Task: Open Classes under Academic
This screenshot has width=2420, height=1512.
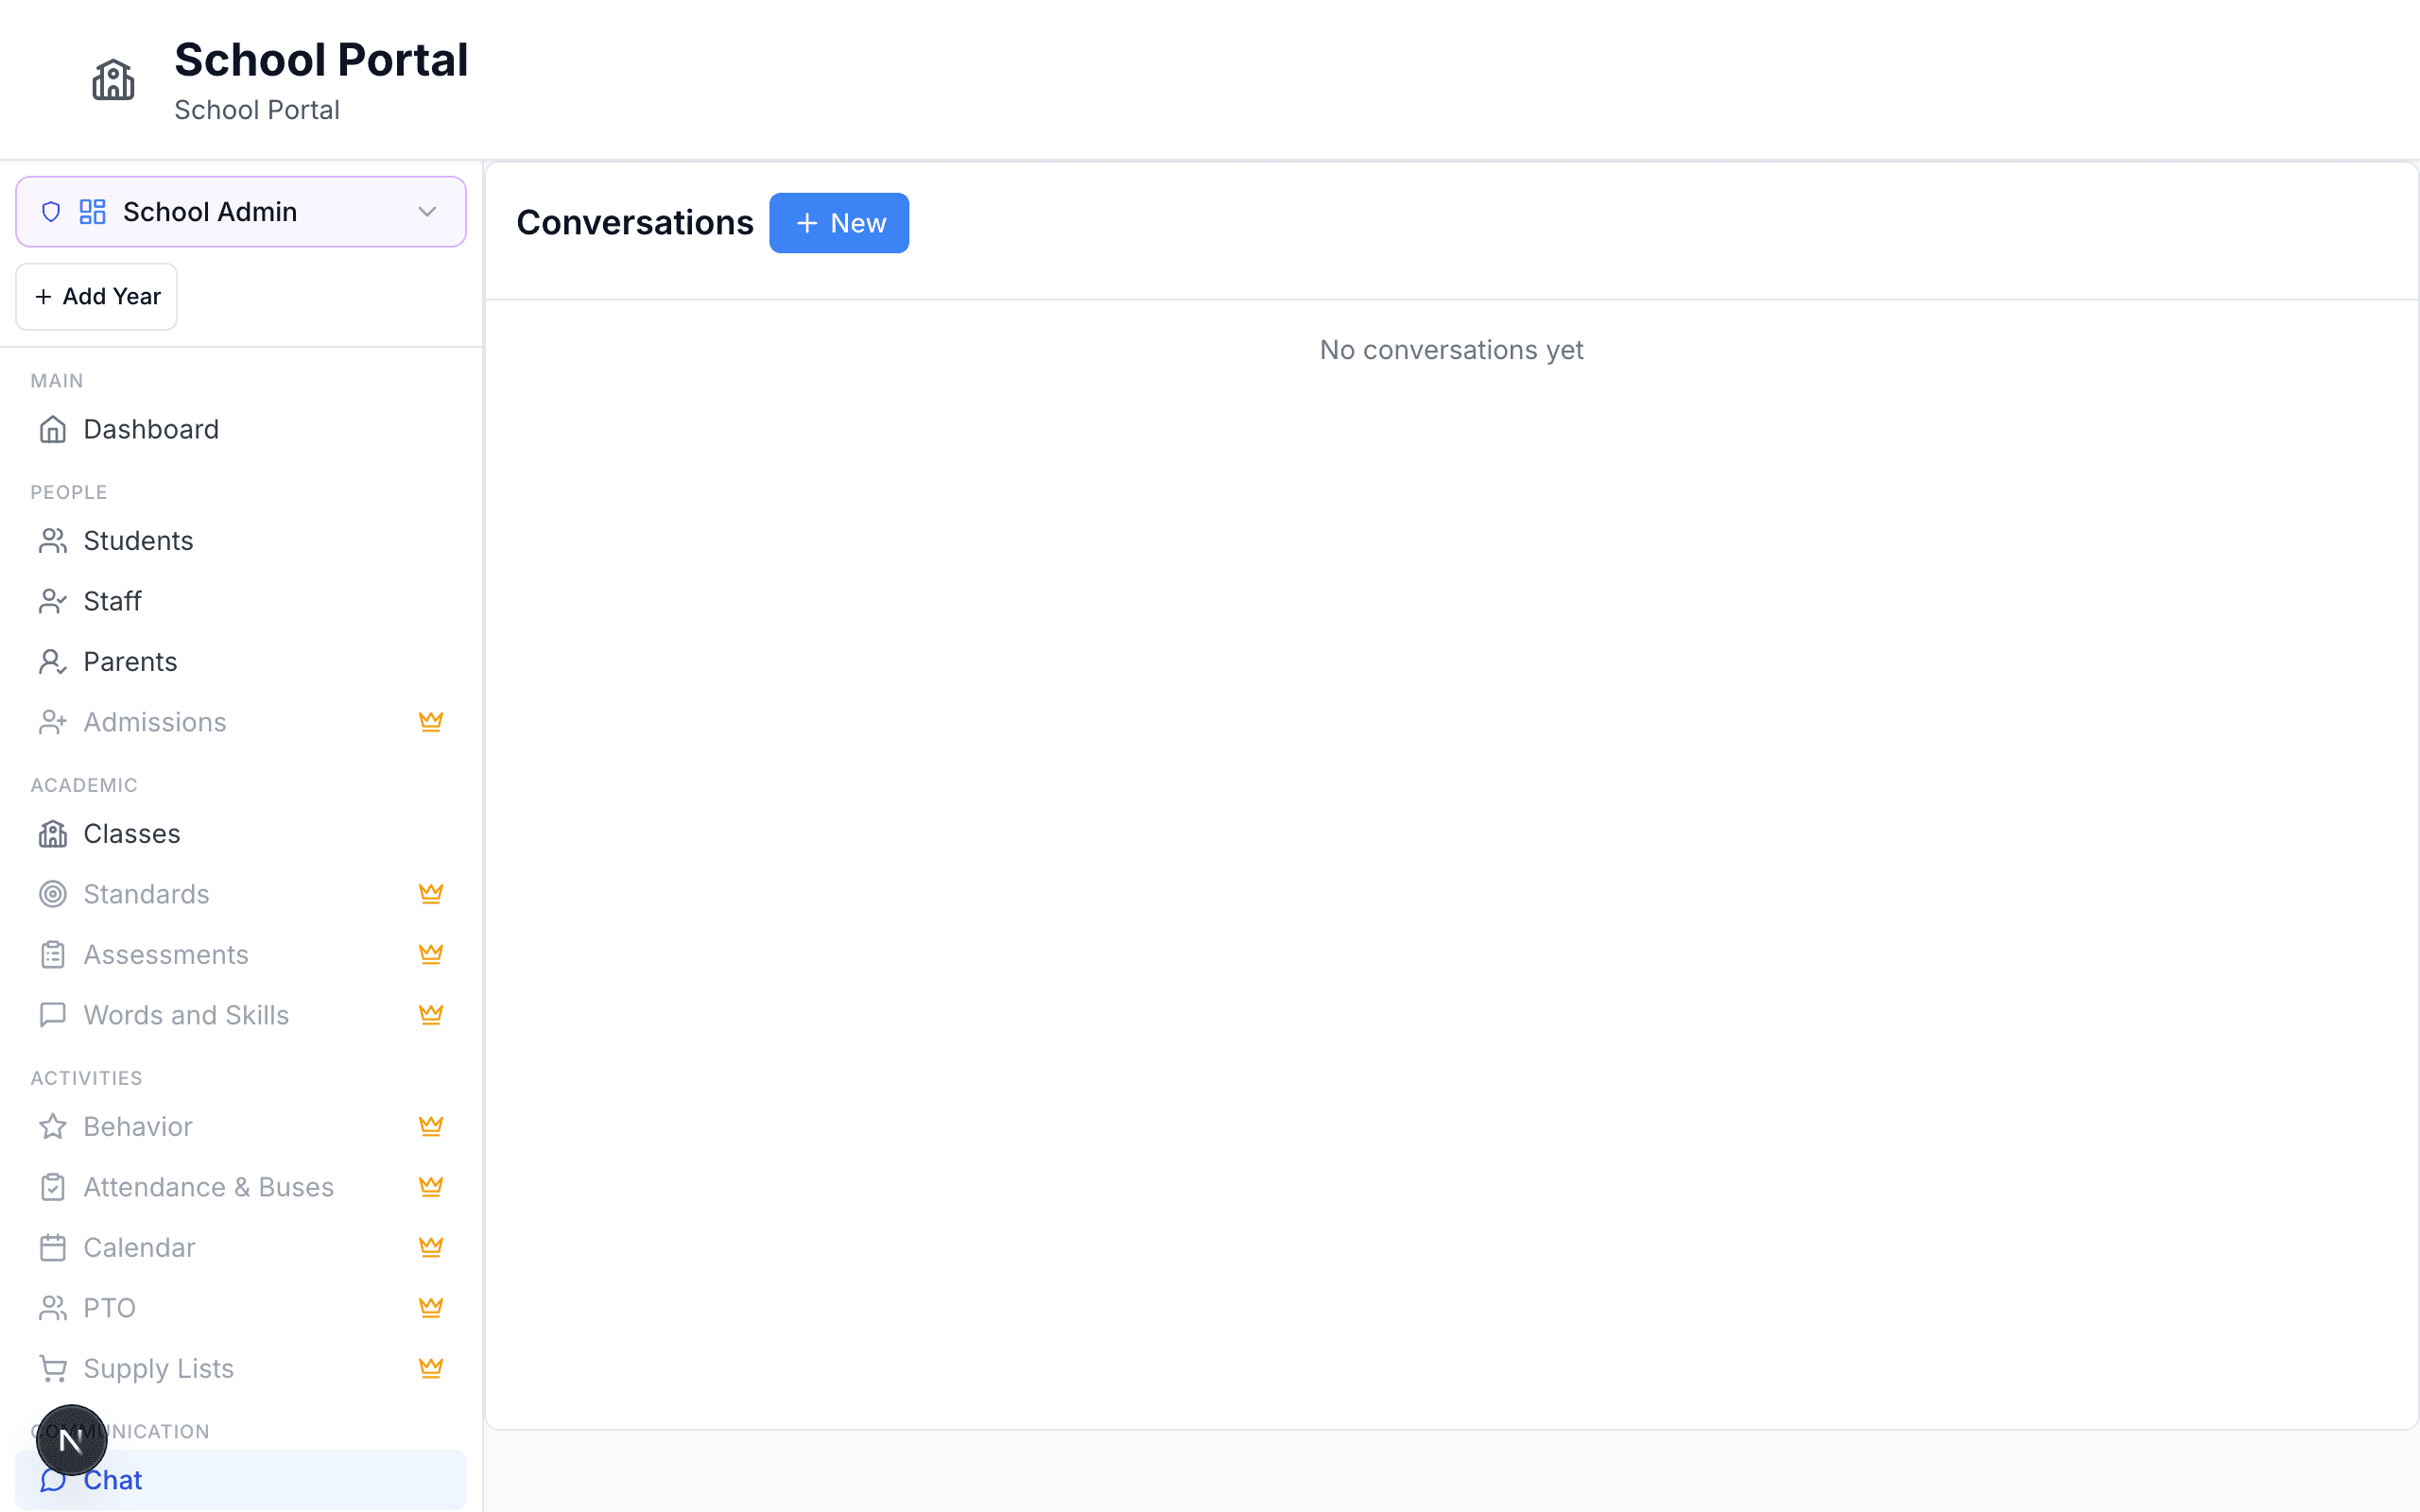Action: 131,833
